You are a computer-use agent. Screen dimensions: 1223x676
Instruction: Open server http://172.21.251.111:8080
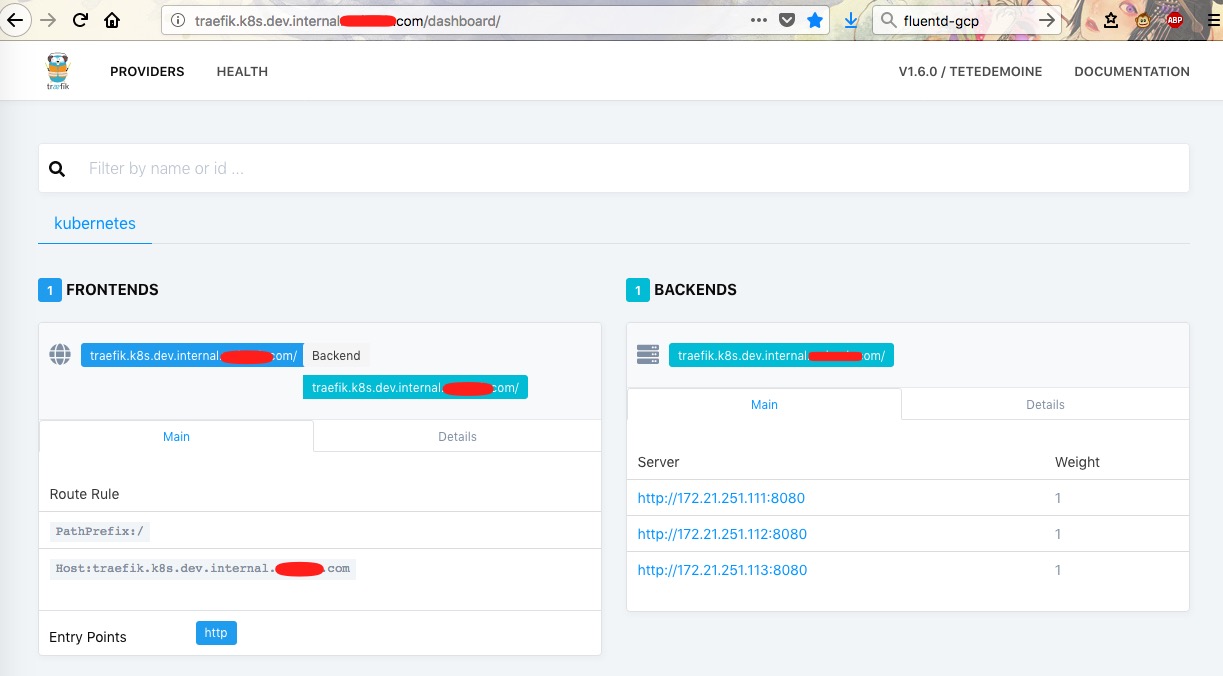click(721, 498)
